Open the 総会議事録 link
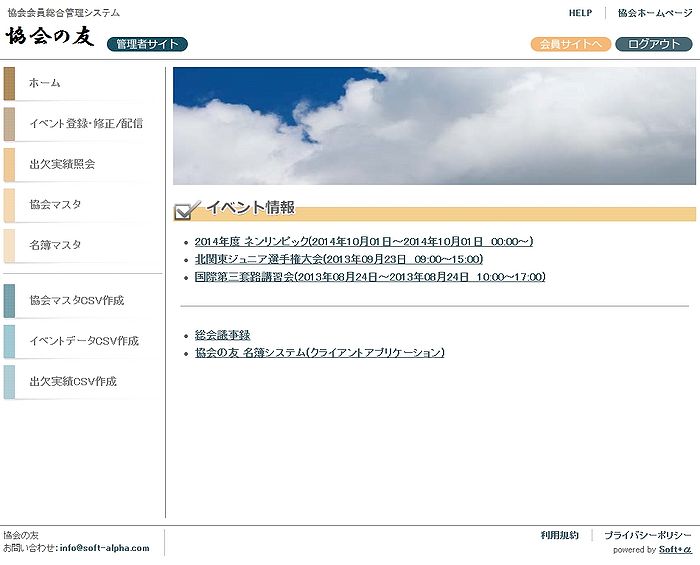This screenshot has width=700, height=565. (222, 335)
